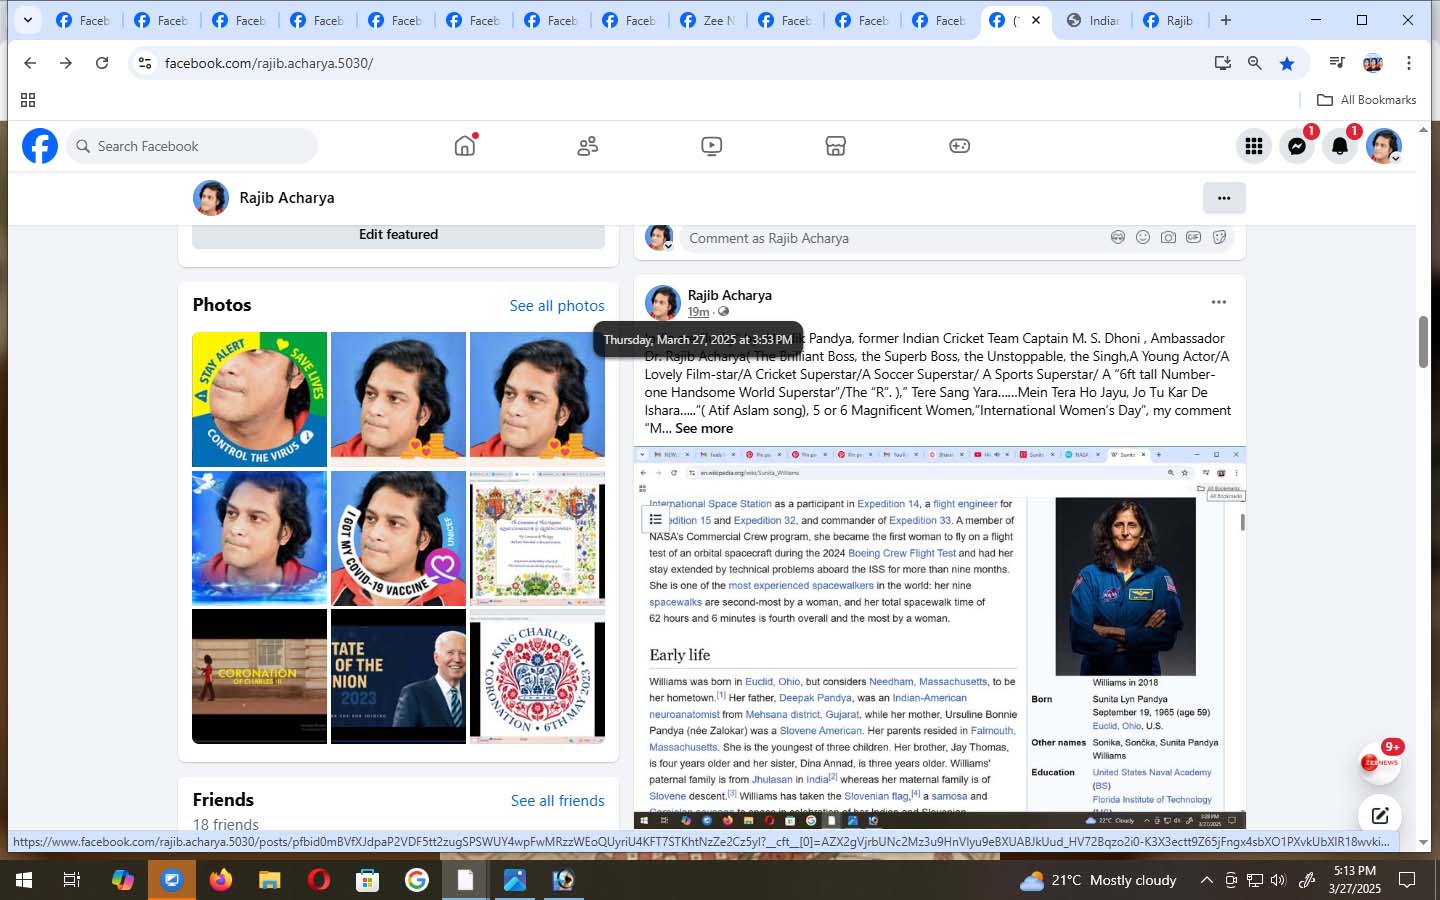Open See all photos link
This screenshot has height=900, width=1440.
557,306
